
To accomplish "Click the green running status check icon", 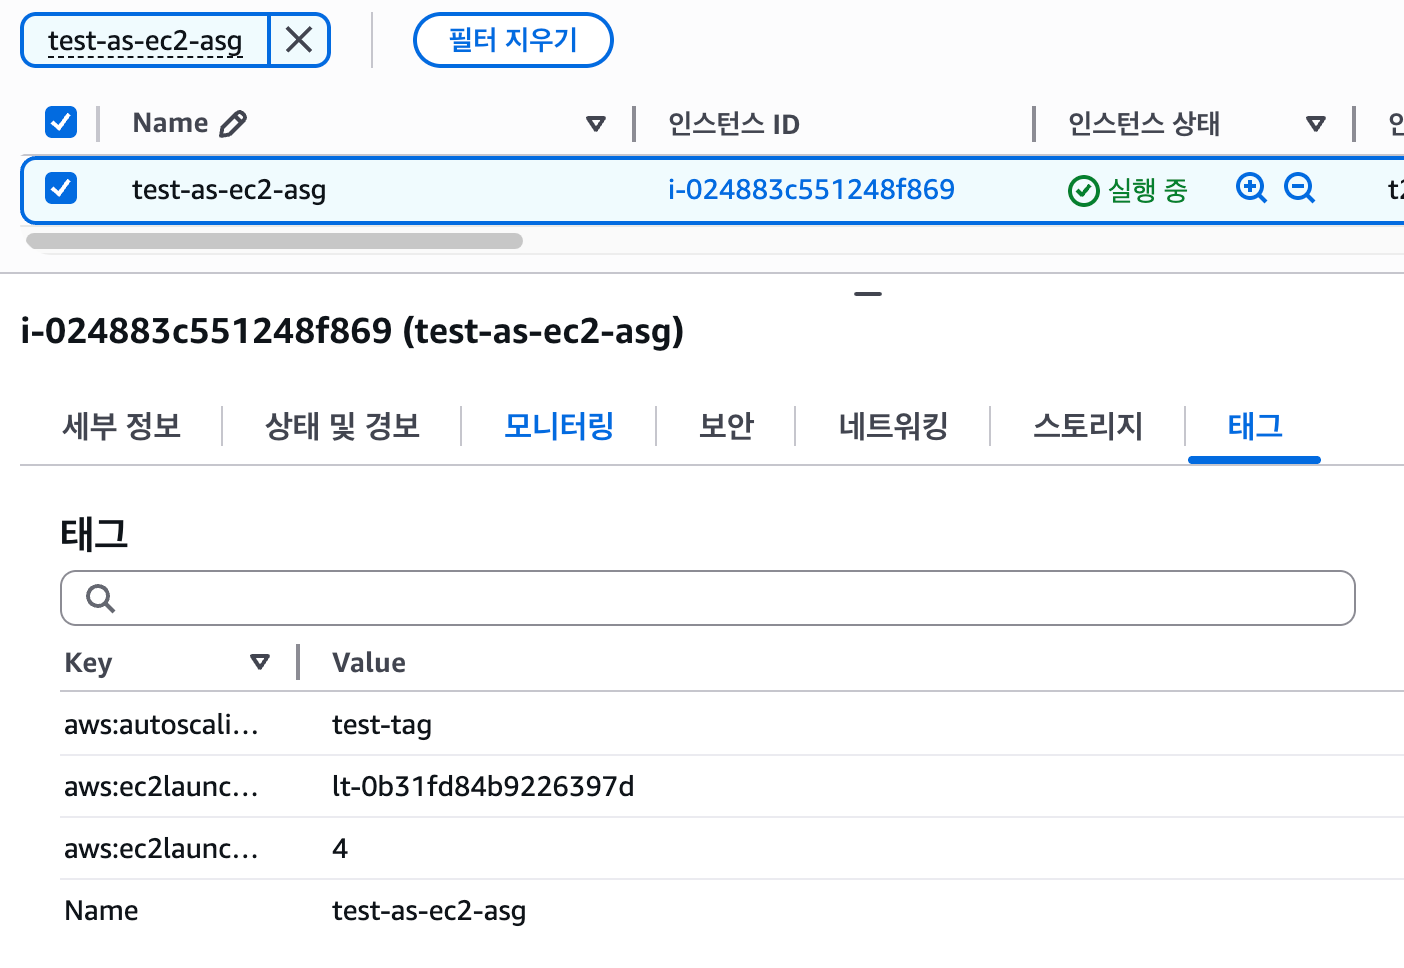I will pyautogui.click(x=1084, y=190).
